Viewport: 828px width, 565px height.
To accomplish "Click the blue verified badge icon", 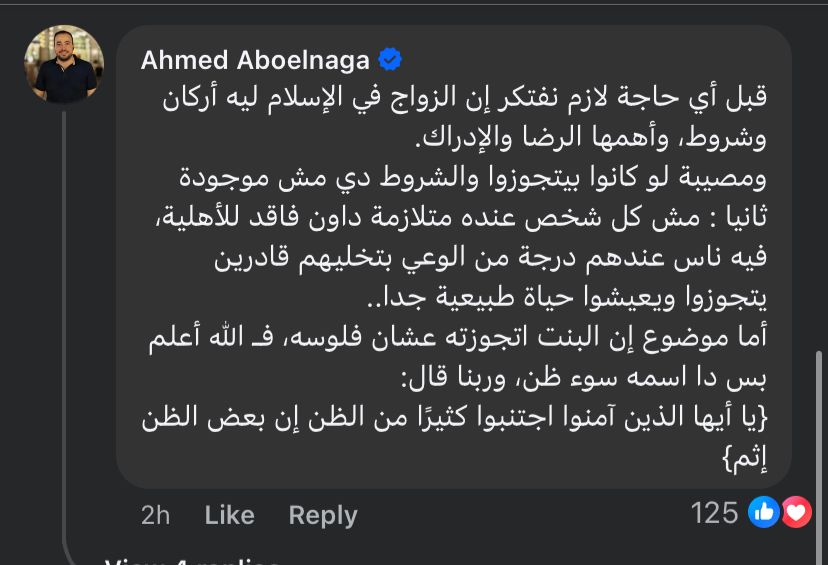I will point(389,60).
